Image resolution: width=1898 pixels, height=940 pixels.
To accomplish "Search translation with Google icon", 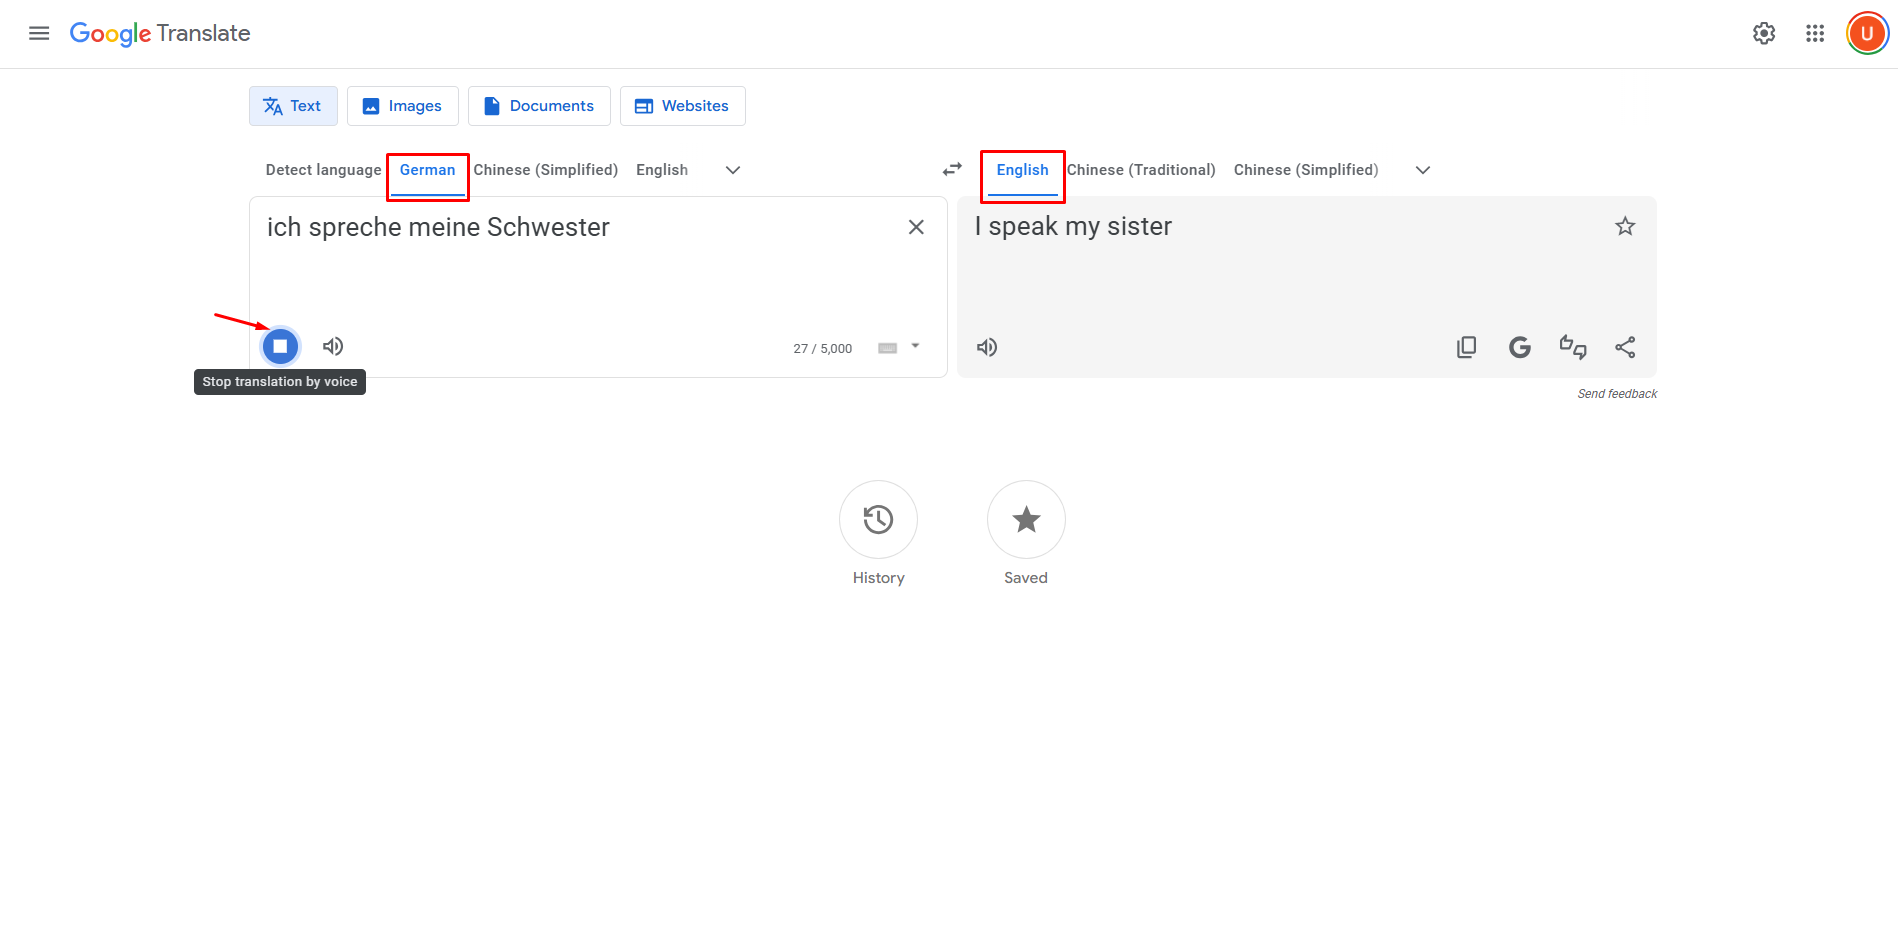I will (1519, 347).
